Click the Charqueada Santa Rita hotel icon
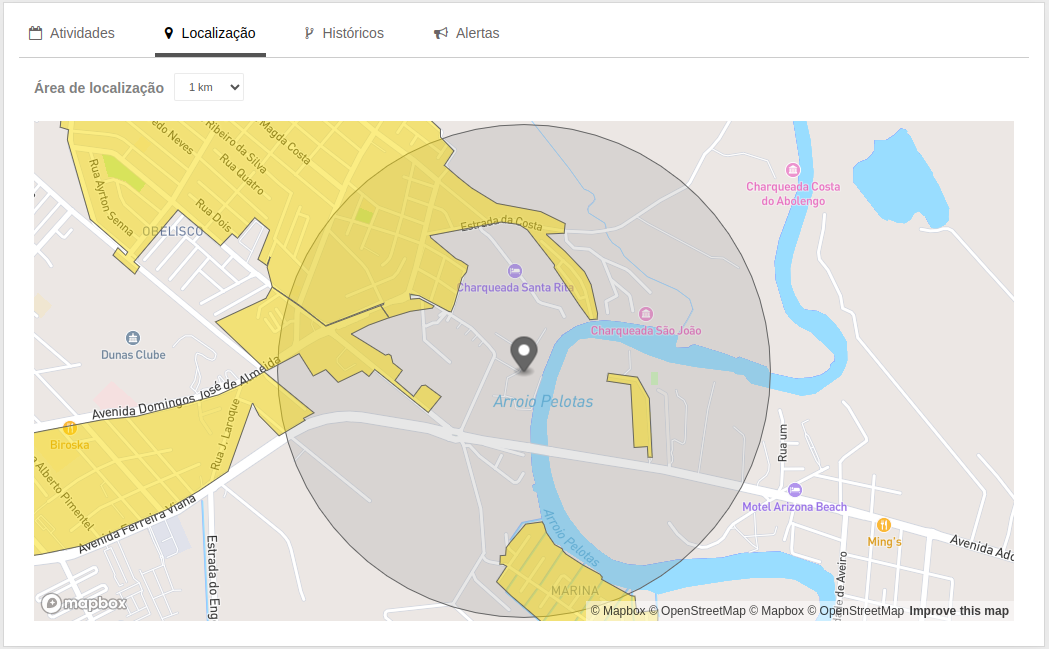This screenshot has height=649, width=1049. pyautogui.click(x=515, y=271)
